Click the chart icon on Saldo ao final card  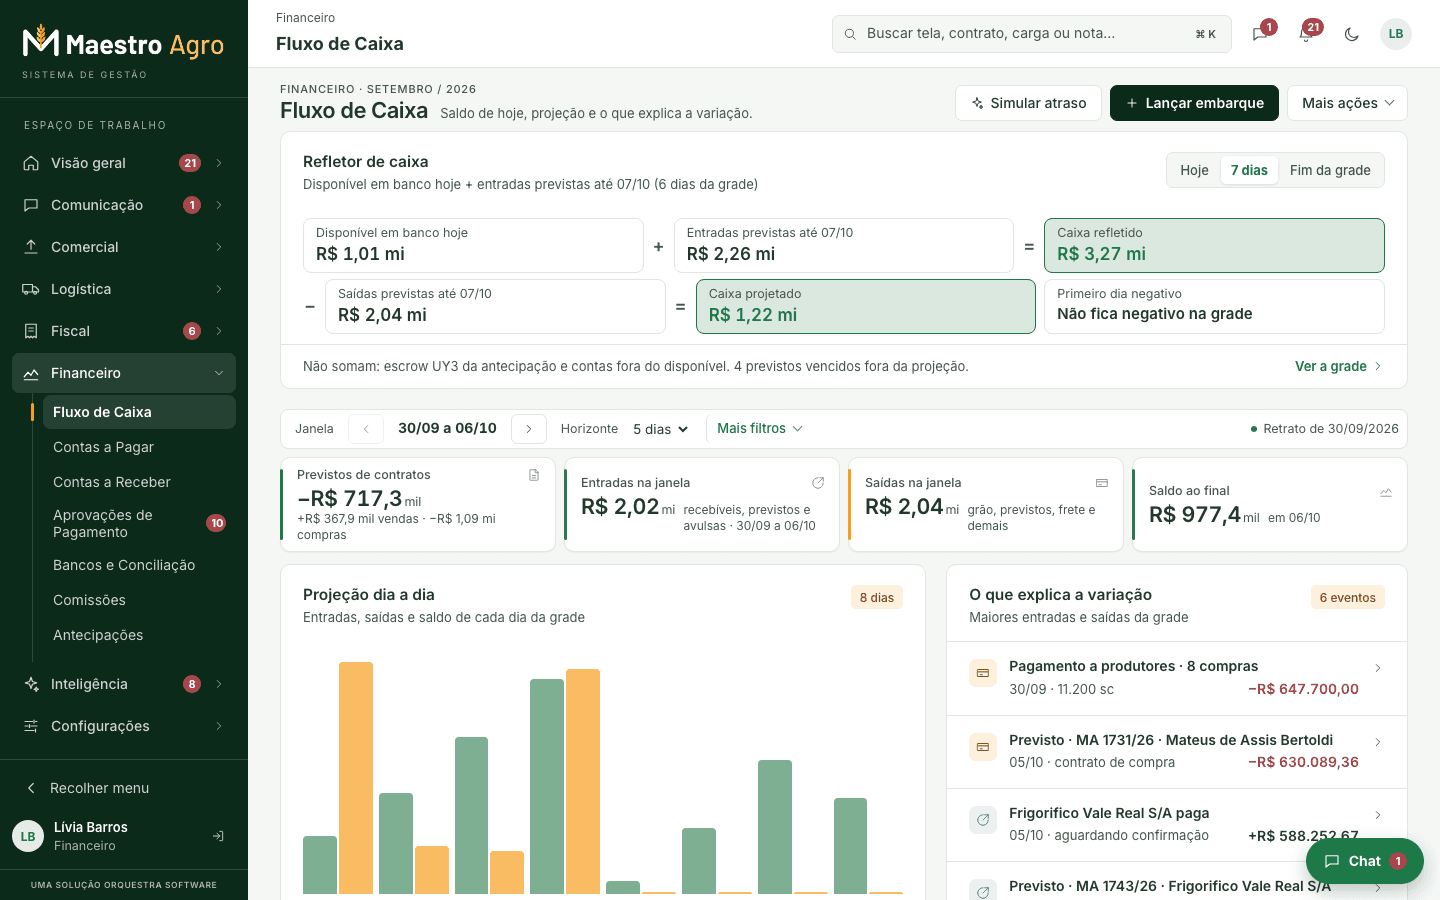click(x=1386, y=492)
